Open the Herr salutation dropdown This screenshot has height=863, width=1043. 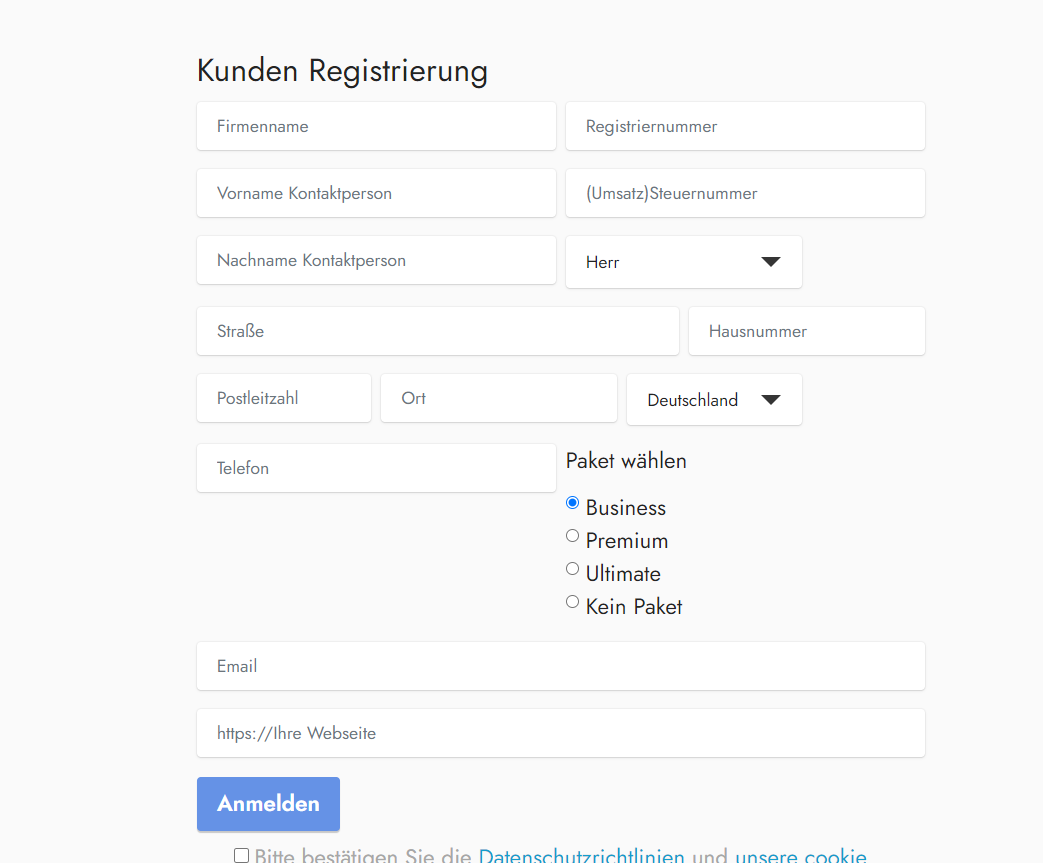(x=683, y=262)
